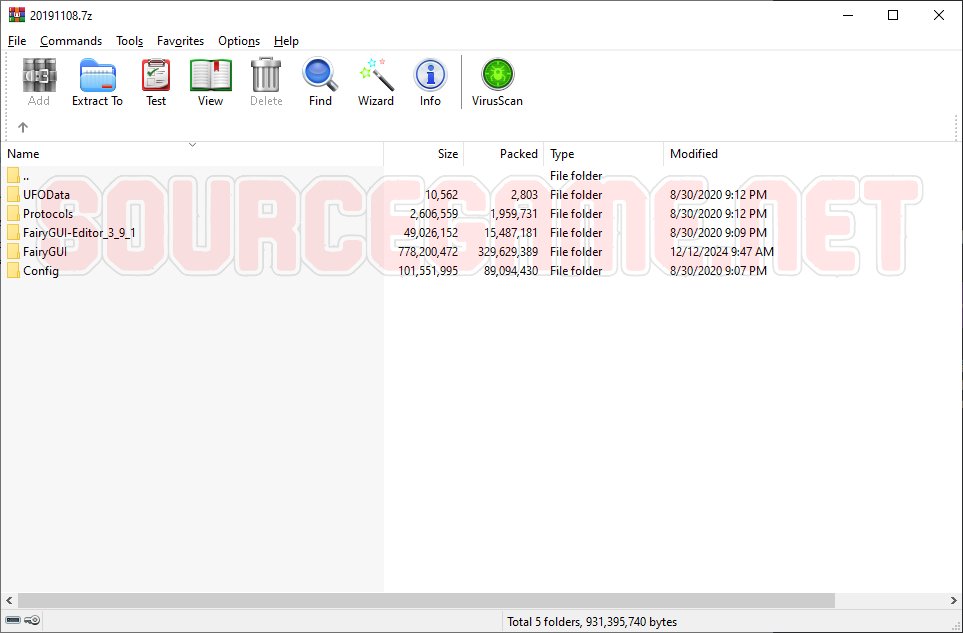This screenshot has width=963, height=633.
Task: Open the File menu
Action: point(17,41)
